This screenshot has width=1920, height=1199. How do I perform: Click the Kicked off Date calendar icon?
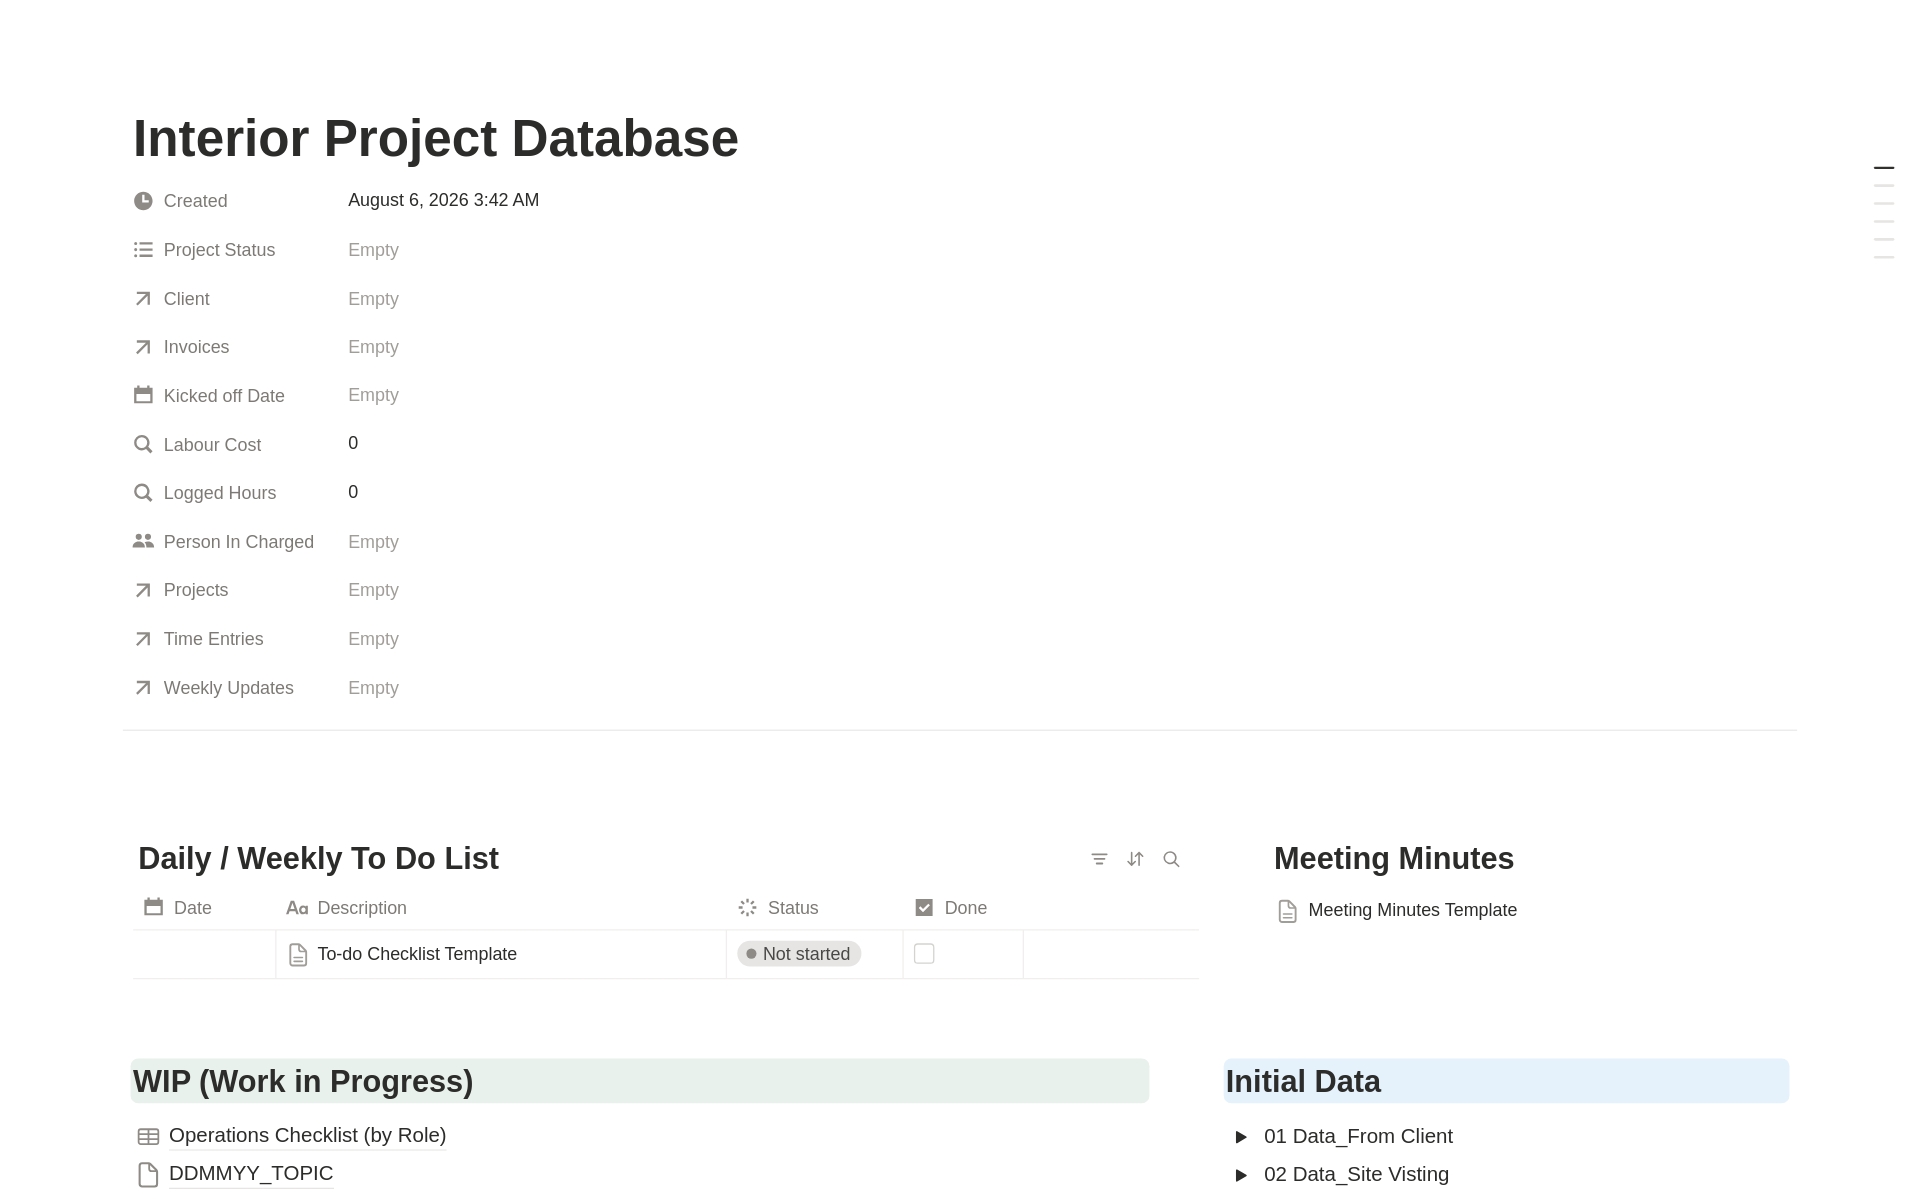(143, 395)
